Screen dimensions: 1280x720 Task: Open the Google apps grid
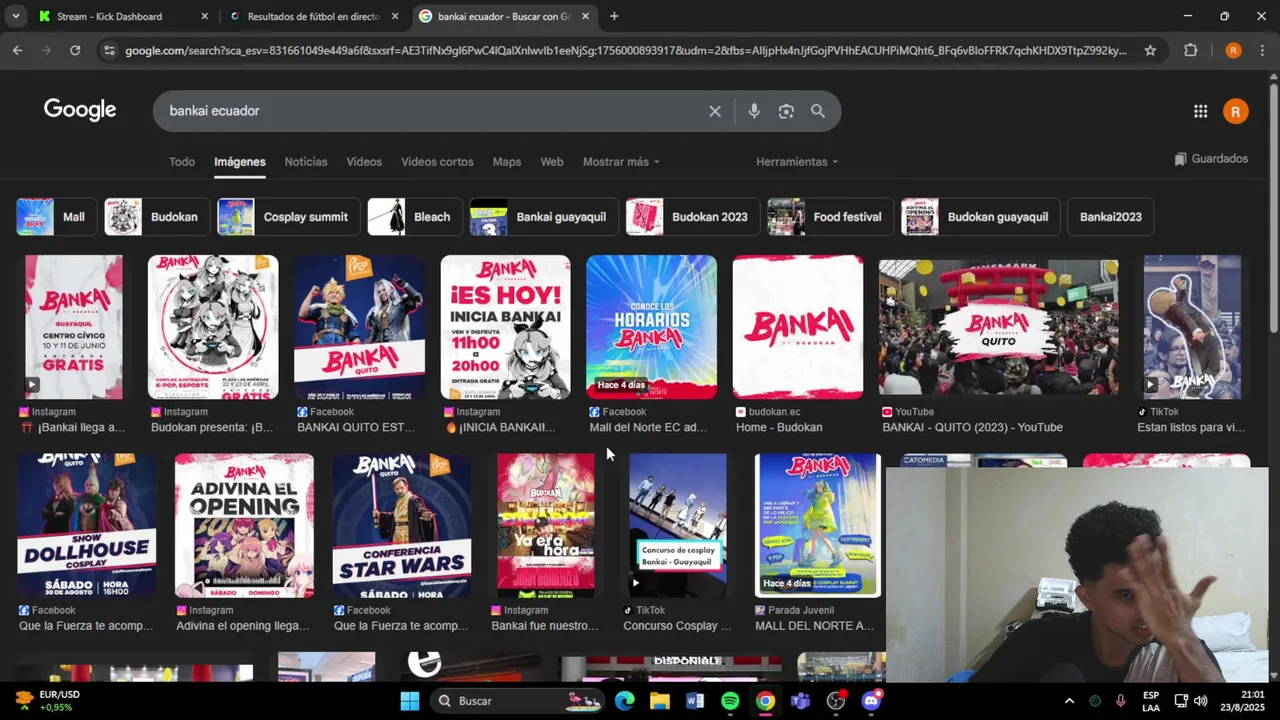point(1200,111)
